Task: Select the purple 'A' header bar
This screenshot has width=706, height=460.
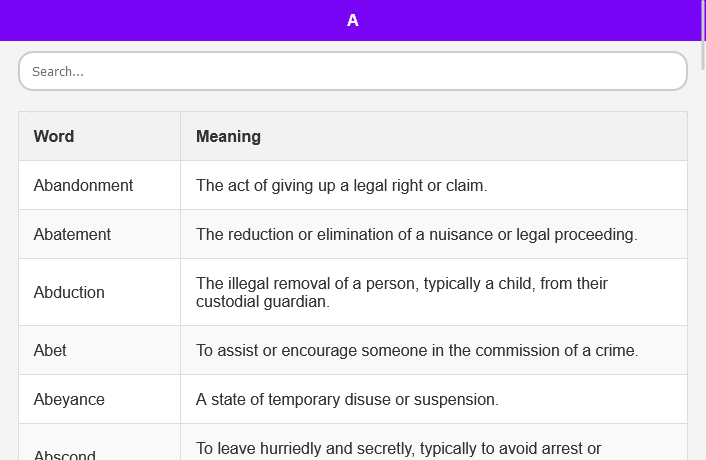Action: tap(351, 20)
